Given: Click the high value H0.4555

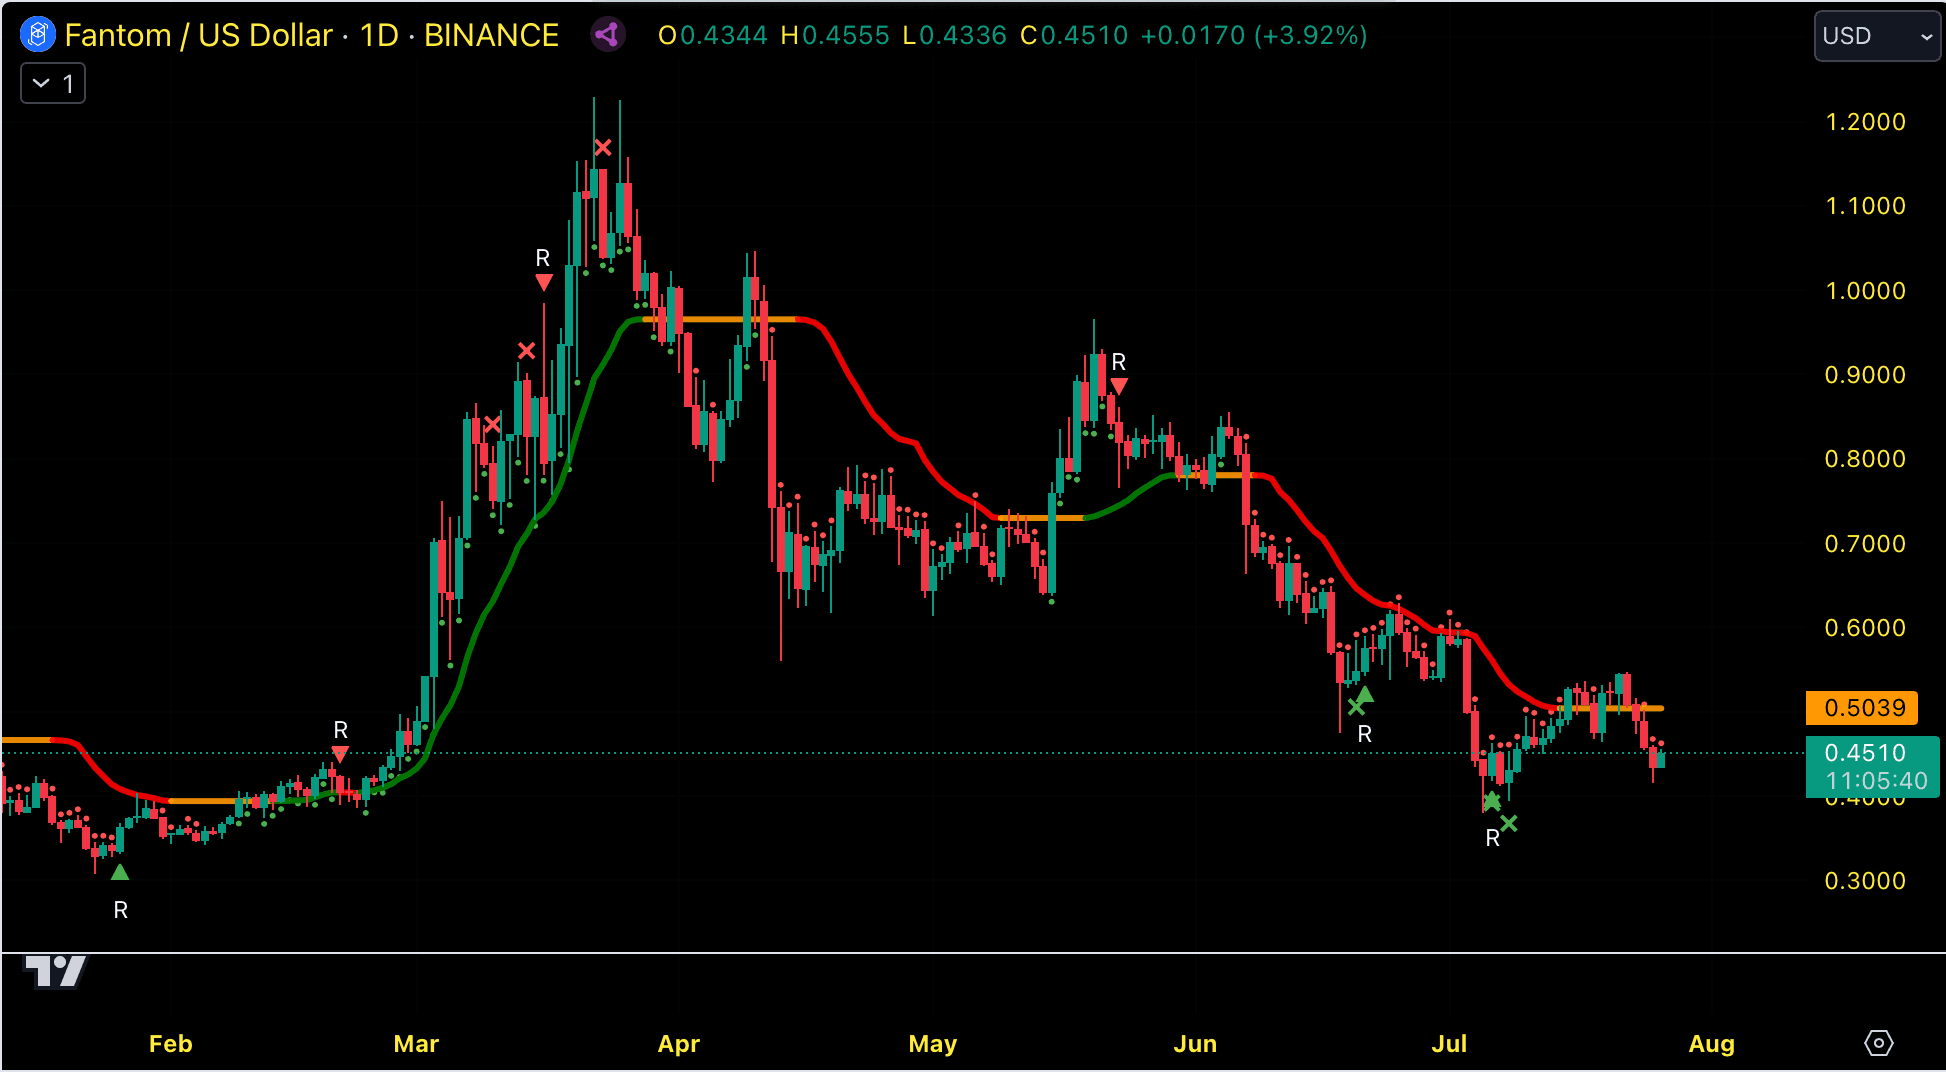Looking at the screenshot, I should pos(835,36).
